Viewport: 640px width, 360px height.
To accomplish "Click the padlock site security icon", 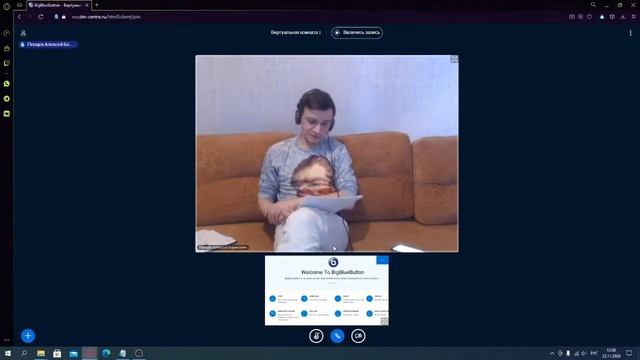I will [63, 17].
